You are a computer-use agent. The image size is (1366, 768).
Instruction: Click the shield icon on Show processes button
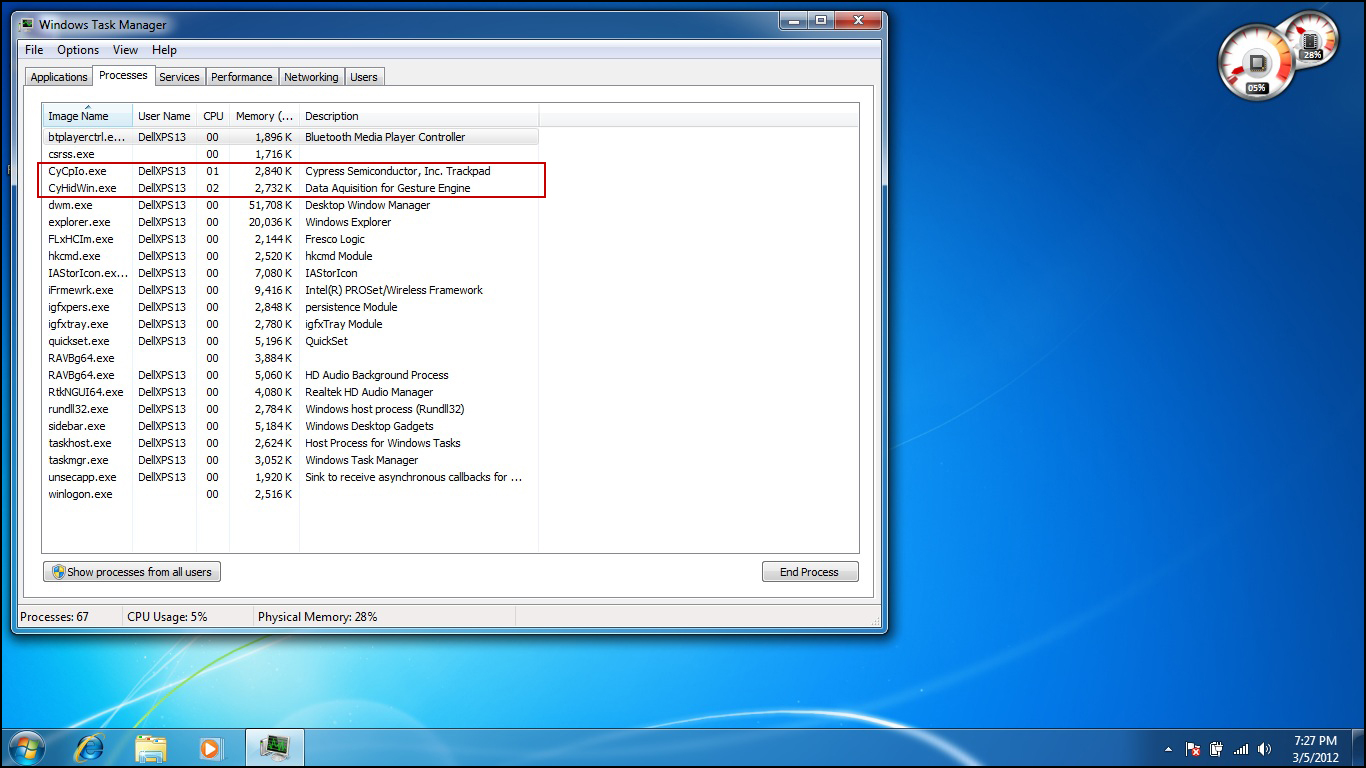[58, 572]
